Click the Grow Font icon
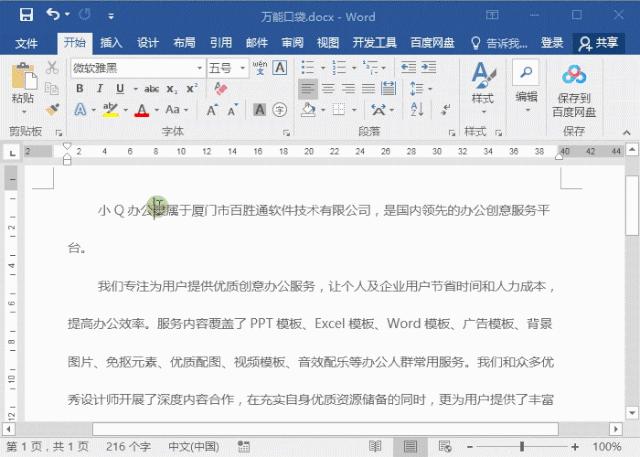The width and height of the screenshot is (640, 457). coord(212,110)
